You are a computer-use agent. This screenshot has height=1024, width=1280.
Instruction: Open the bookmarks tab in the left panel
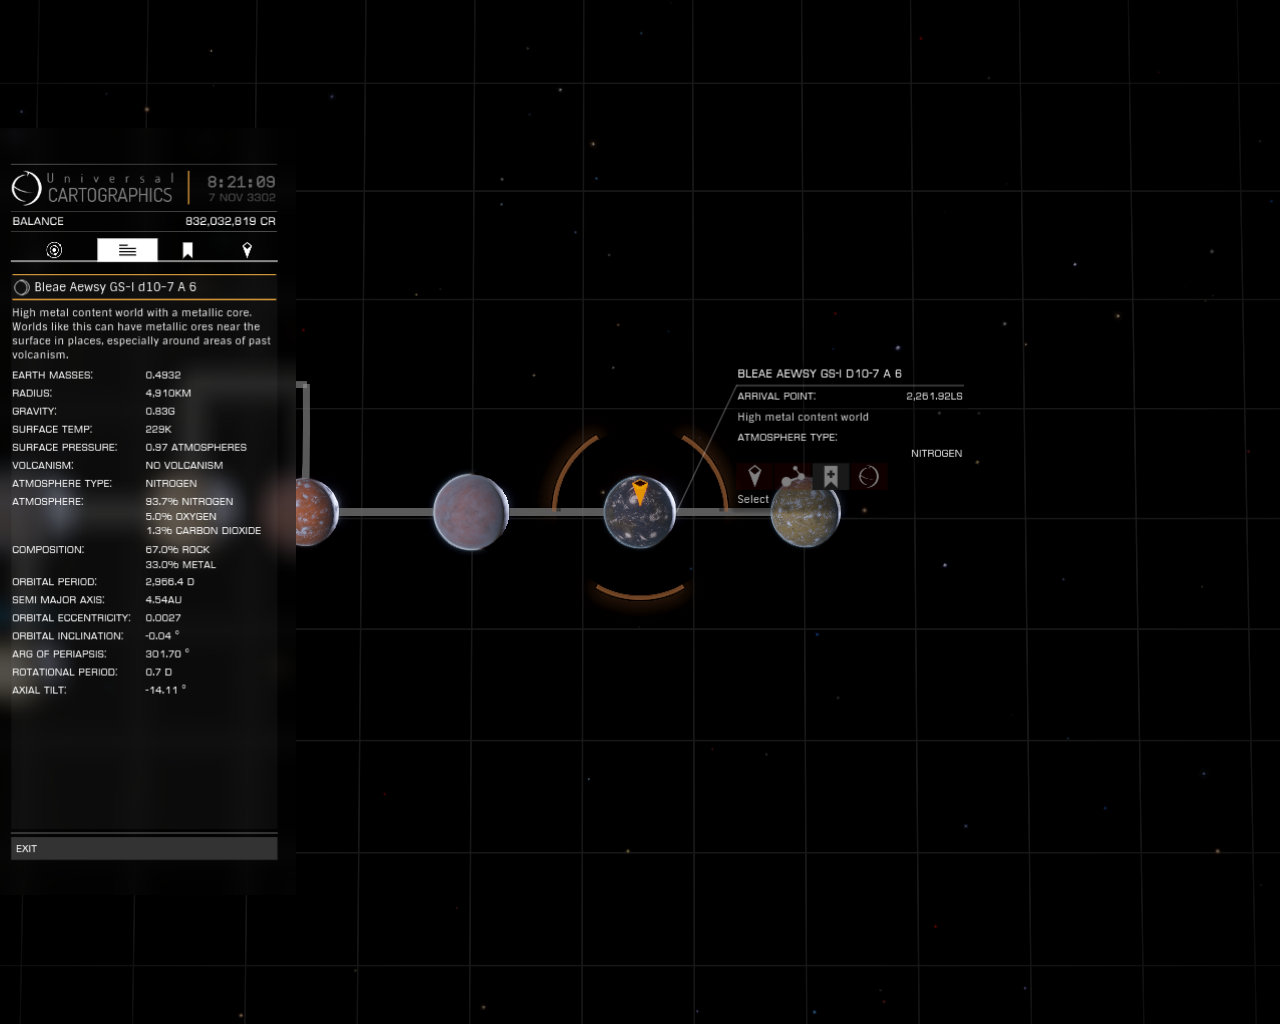187,250
